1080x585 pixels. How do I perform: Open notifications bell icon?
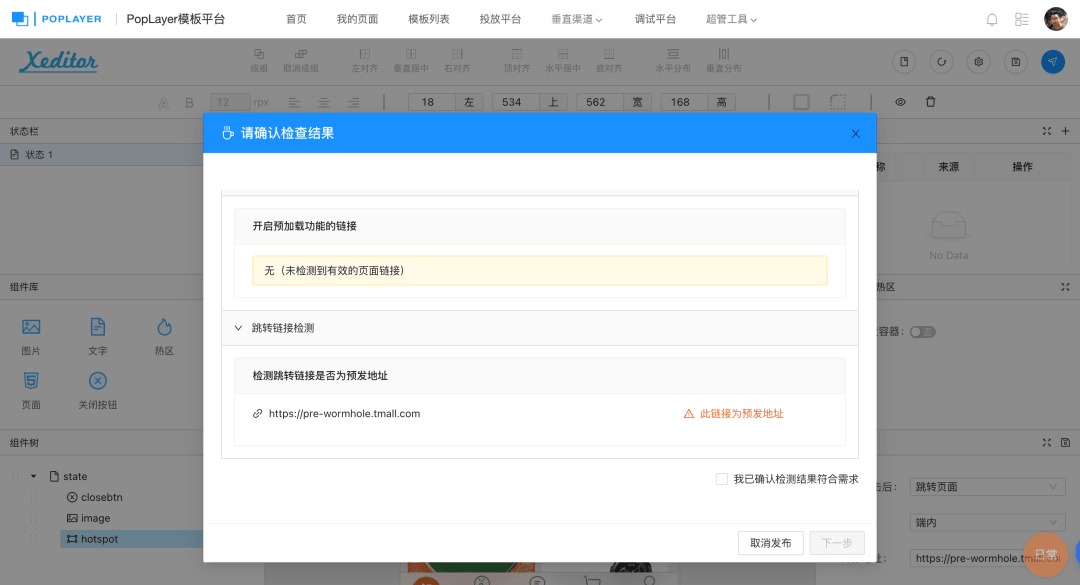[992, 19]
